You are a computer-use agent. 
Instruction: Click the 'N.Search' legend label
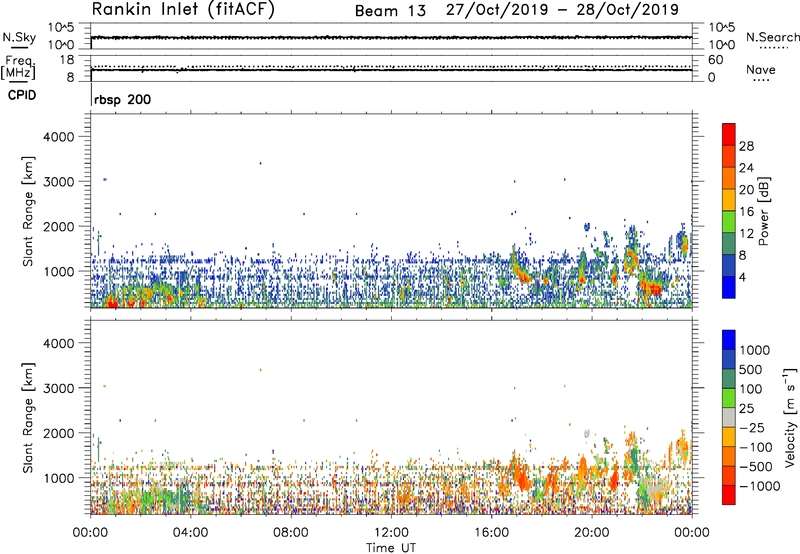[772, 37]
